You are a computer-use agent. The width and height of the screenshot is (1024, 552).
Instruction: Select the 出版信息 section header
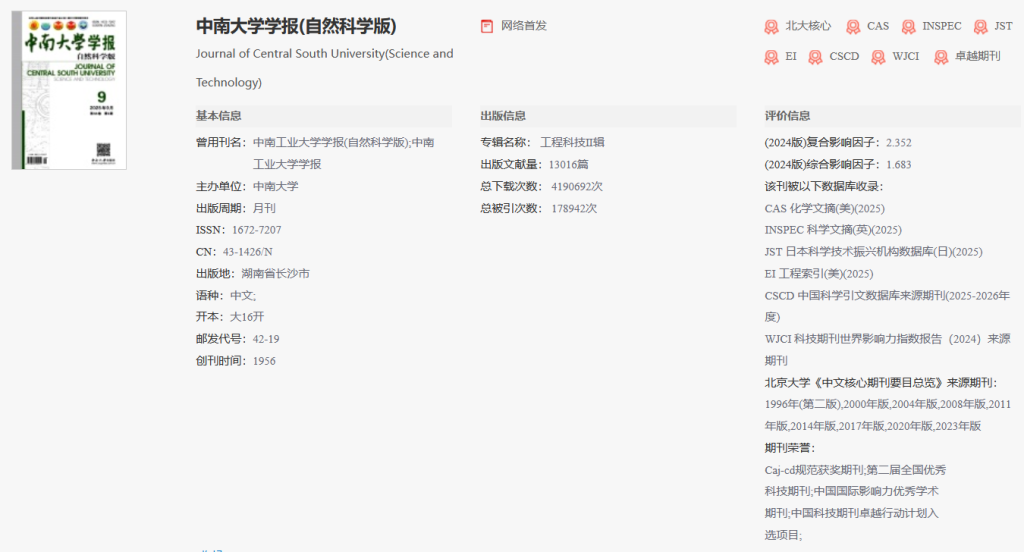[x=503, y=116]
